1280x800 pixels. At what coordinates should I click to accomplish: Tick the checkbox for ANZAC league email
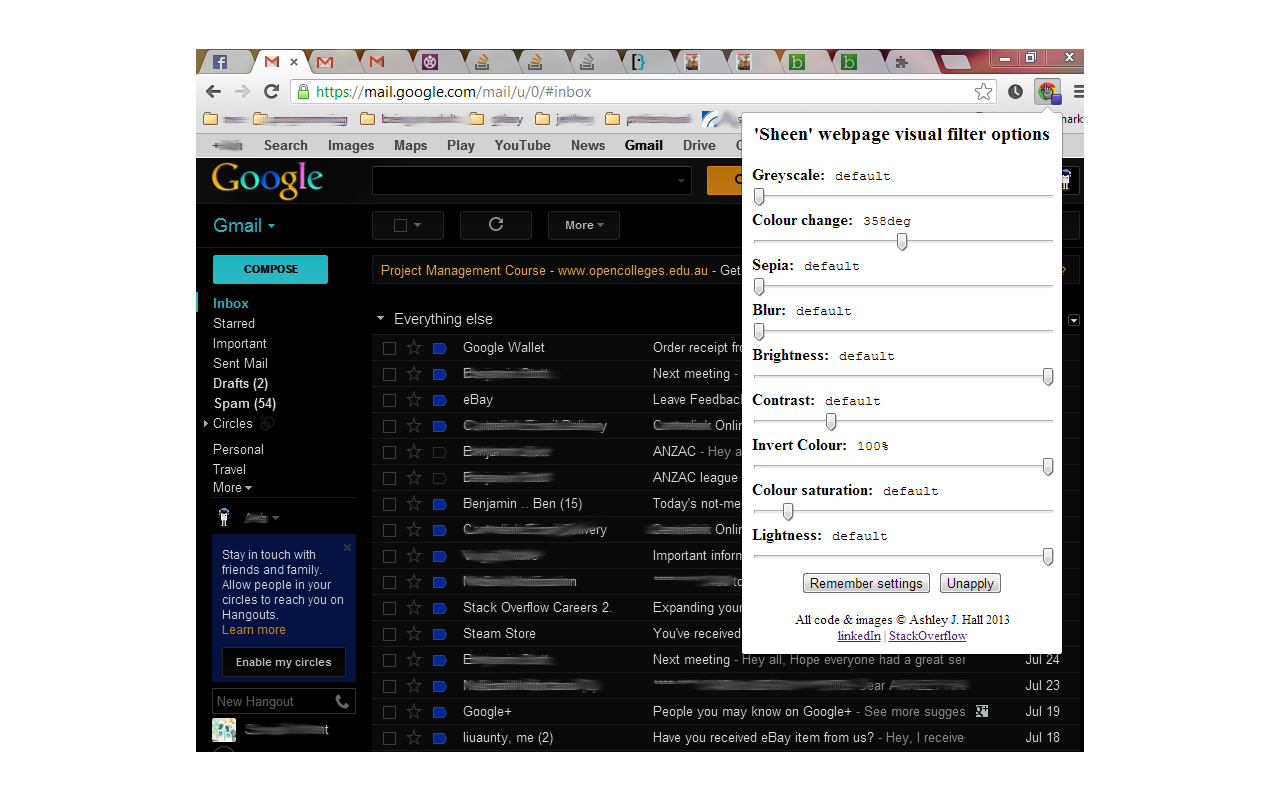point(389,478)
